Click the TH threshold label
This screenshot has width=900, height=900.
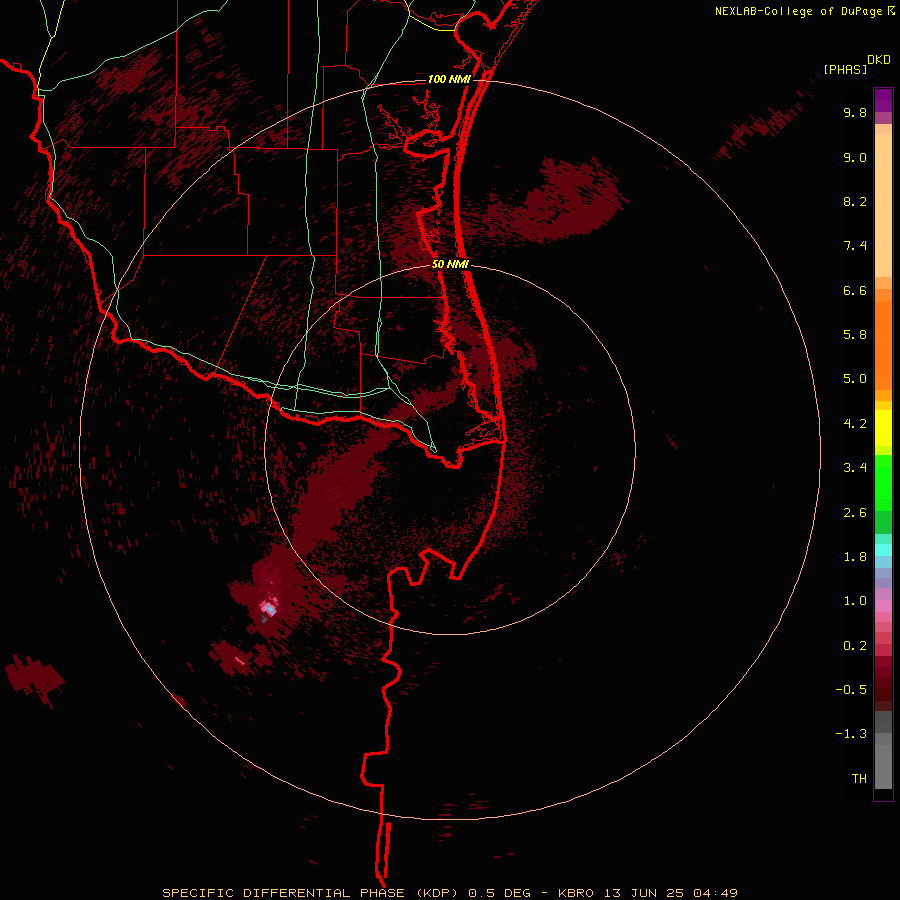[x=859, y=778]
